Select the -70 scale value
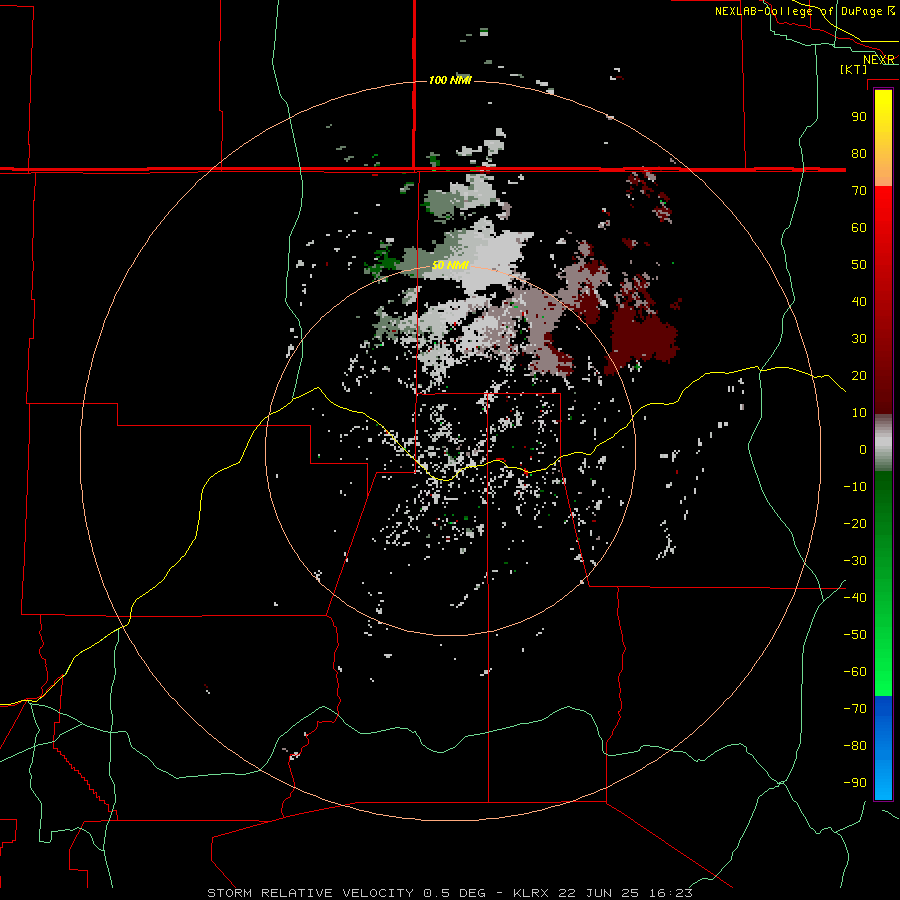This screenshot has width=900, height=900. point(855,709)
